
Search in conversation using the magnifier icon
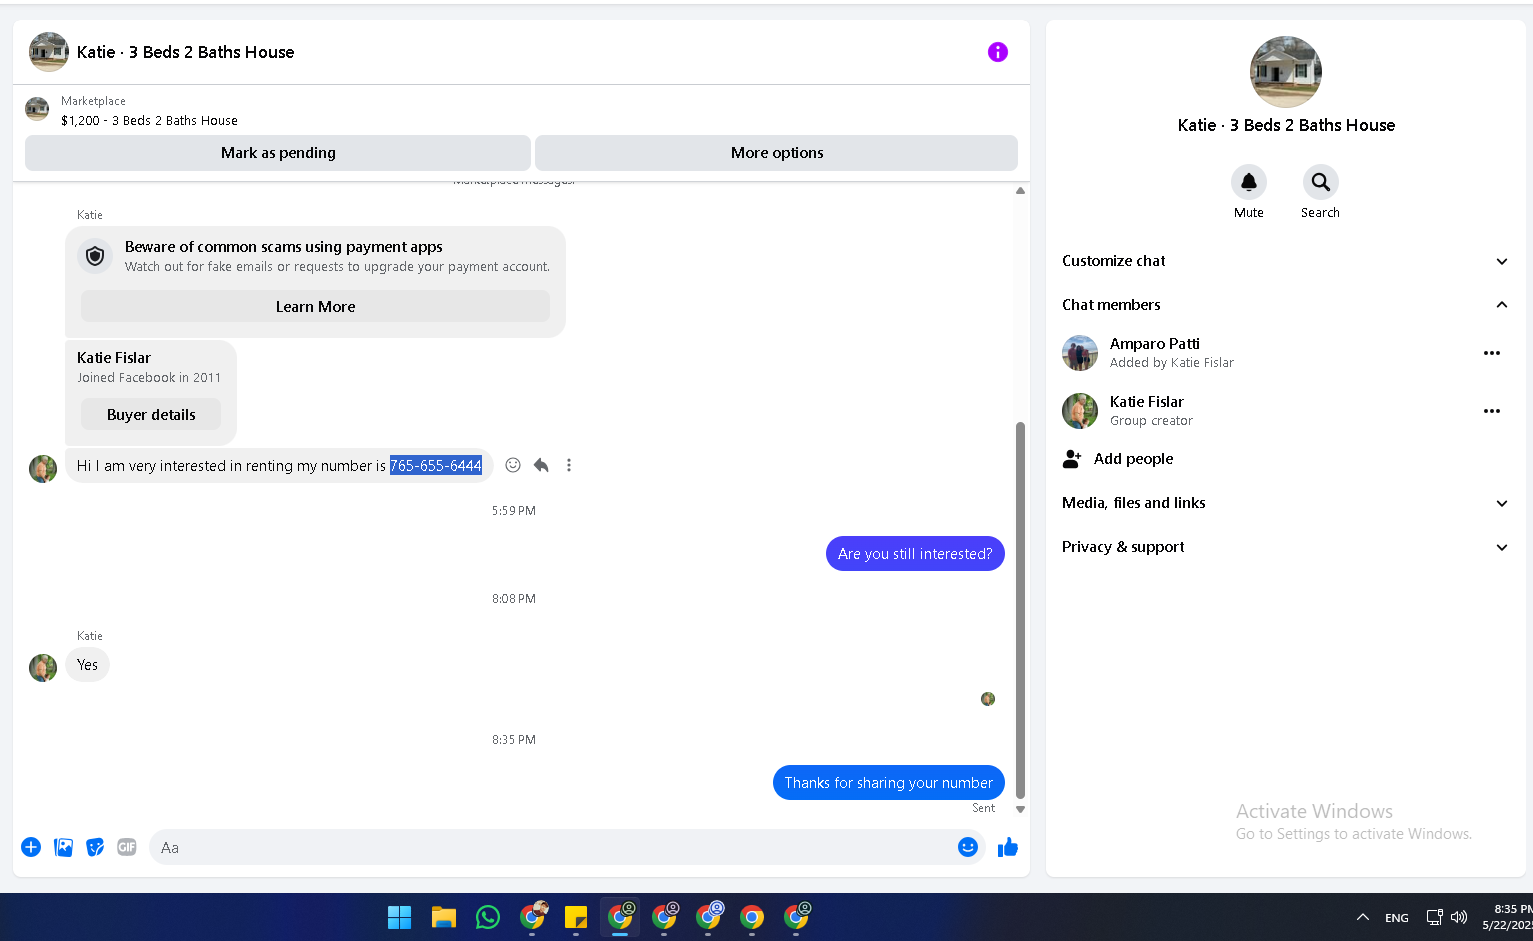1321,182
